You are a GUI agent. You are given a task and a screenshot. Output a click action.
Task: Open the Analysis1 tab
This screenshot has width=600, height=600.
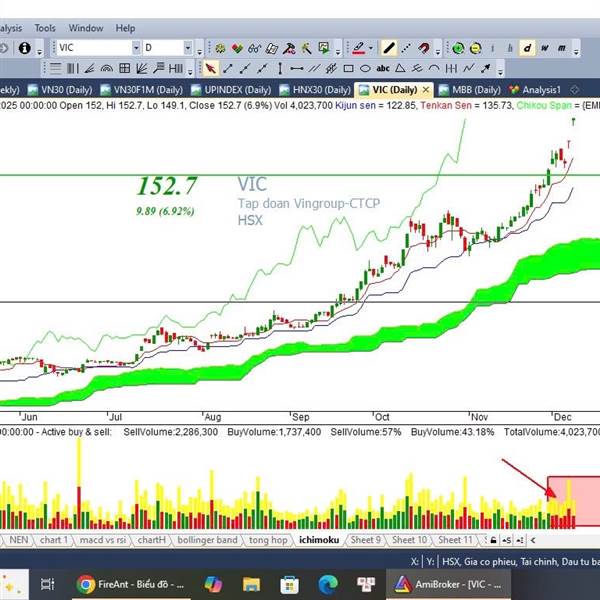(x=535, y=90)
